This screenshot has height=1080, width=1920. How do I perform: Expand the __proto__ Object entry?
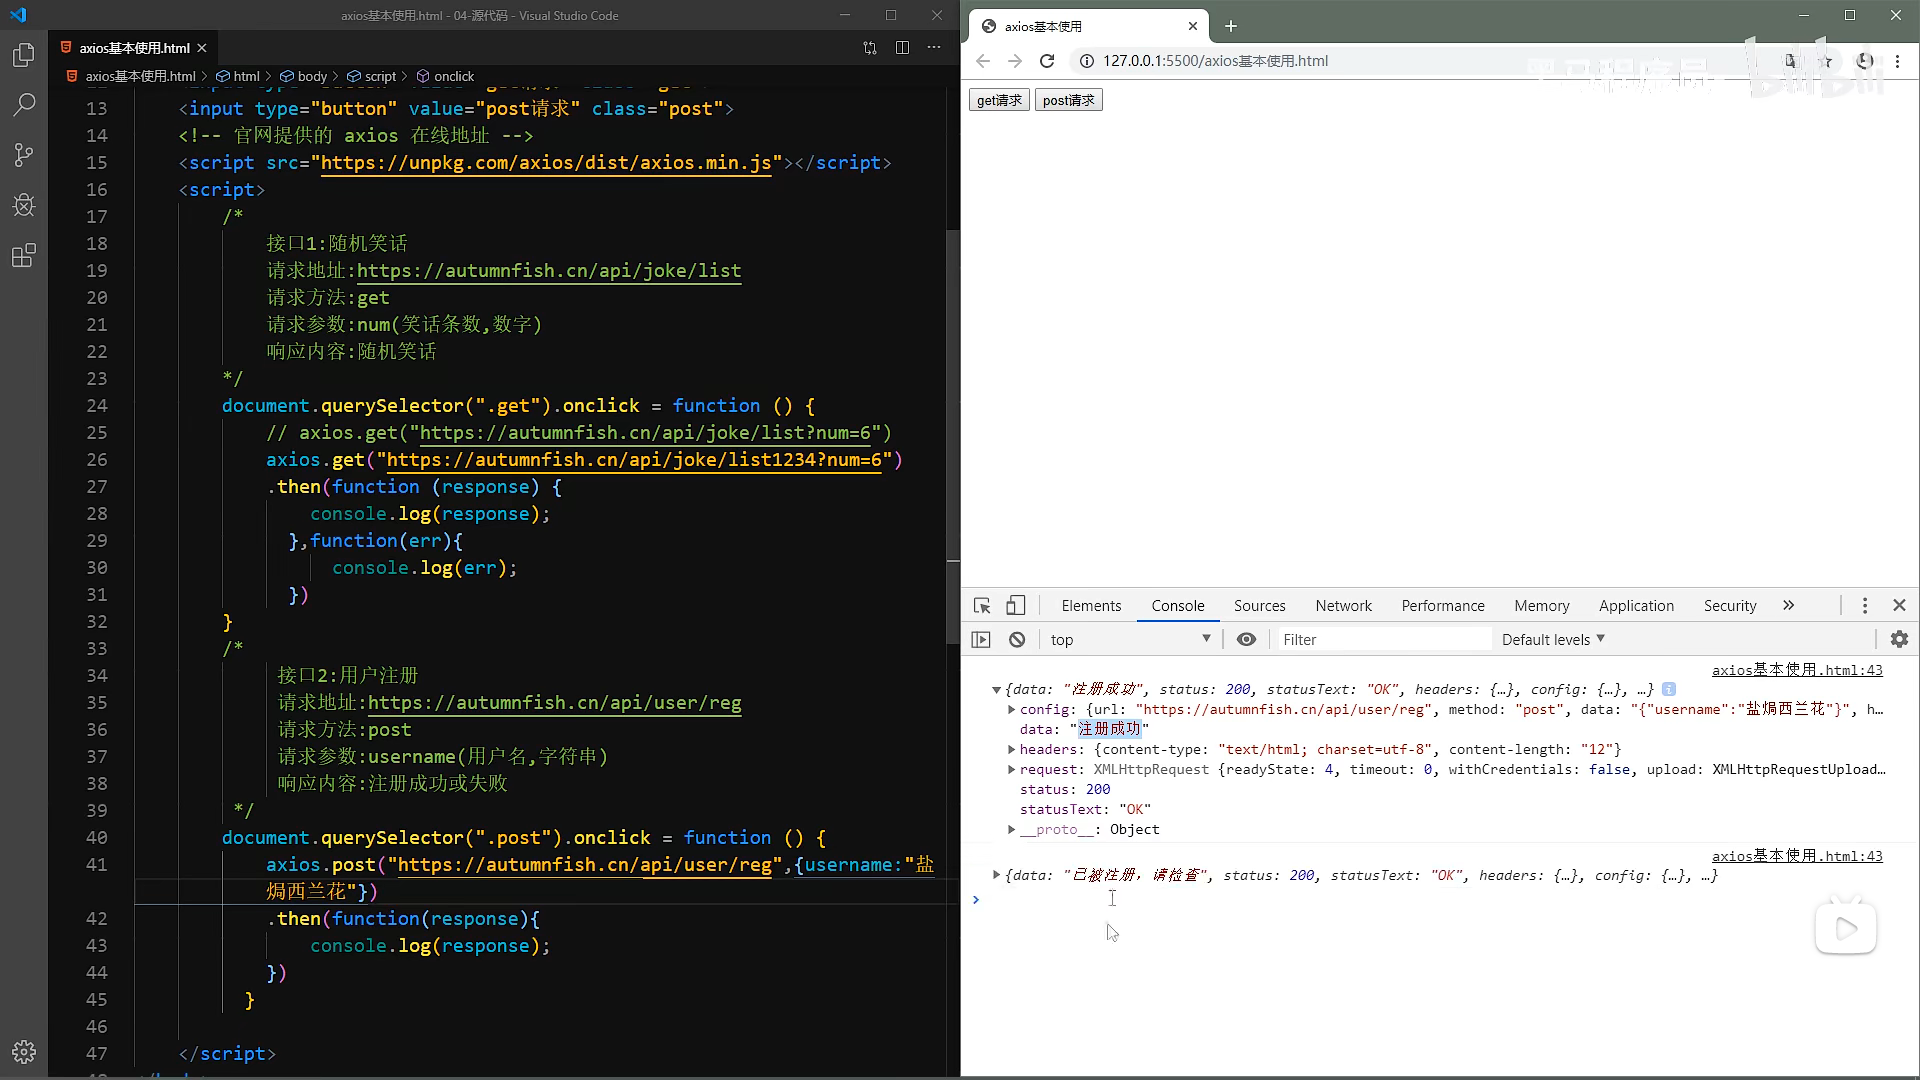click(x=1011, y=830)
